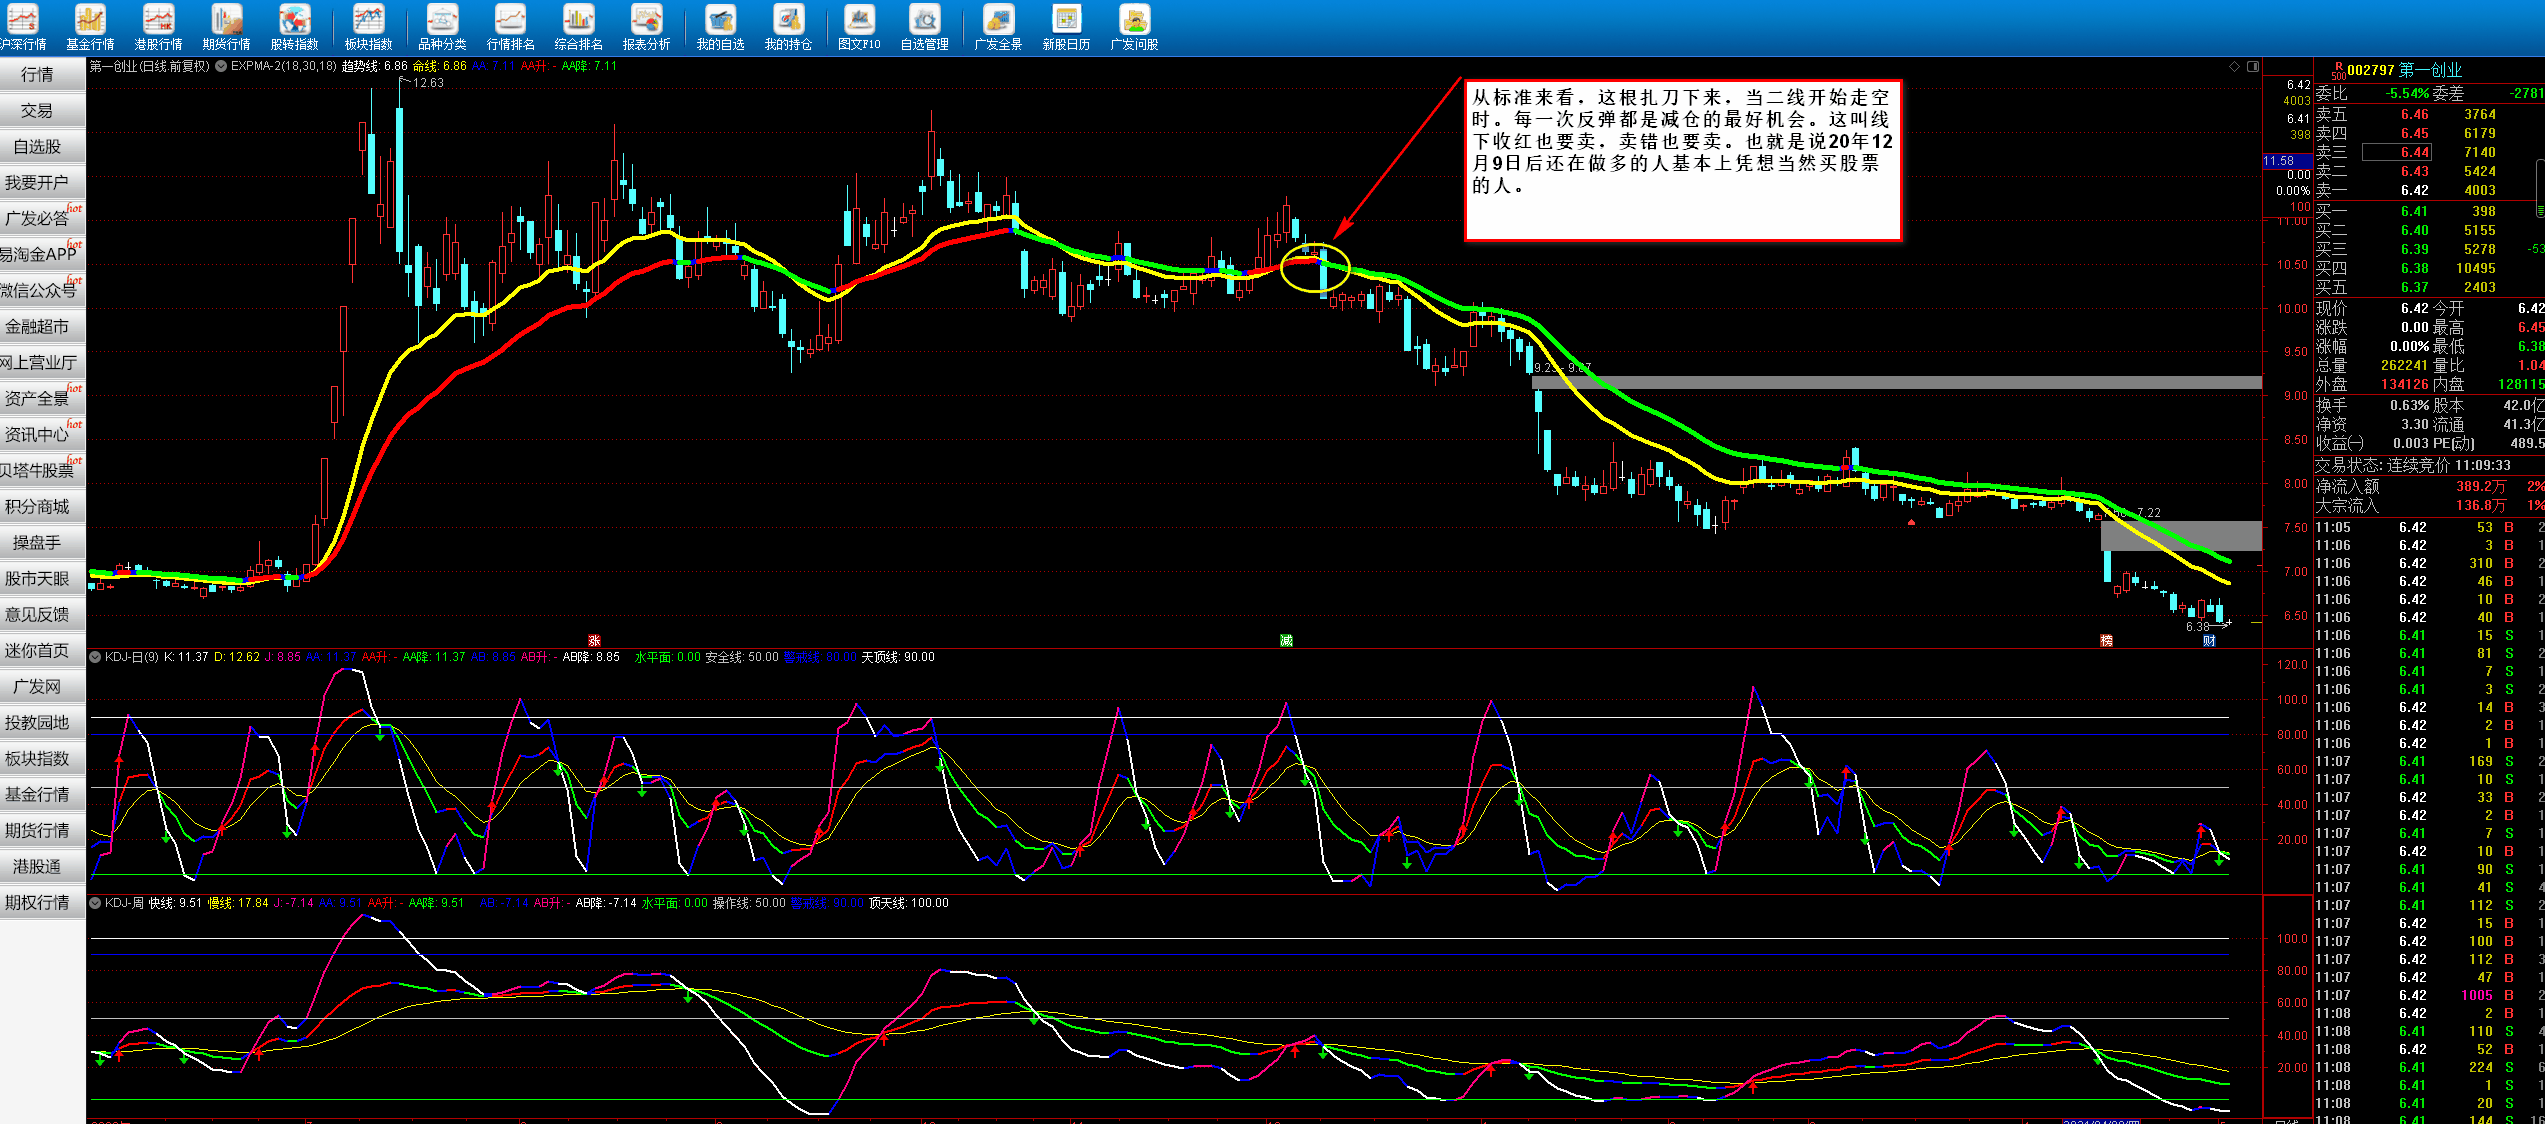Screen dimensions: 2545x1124
Task: Open 品种分类 toolbar icon
Action: point(442,27)
